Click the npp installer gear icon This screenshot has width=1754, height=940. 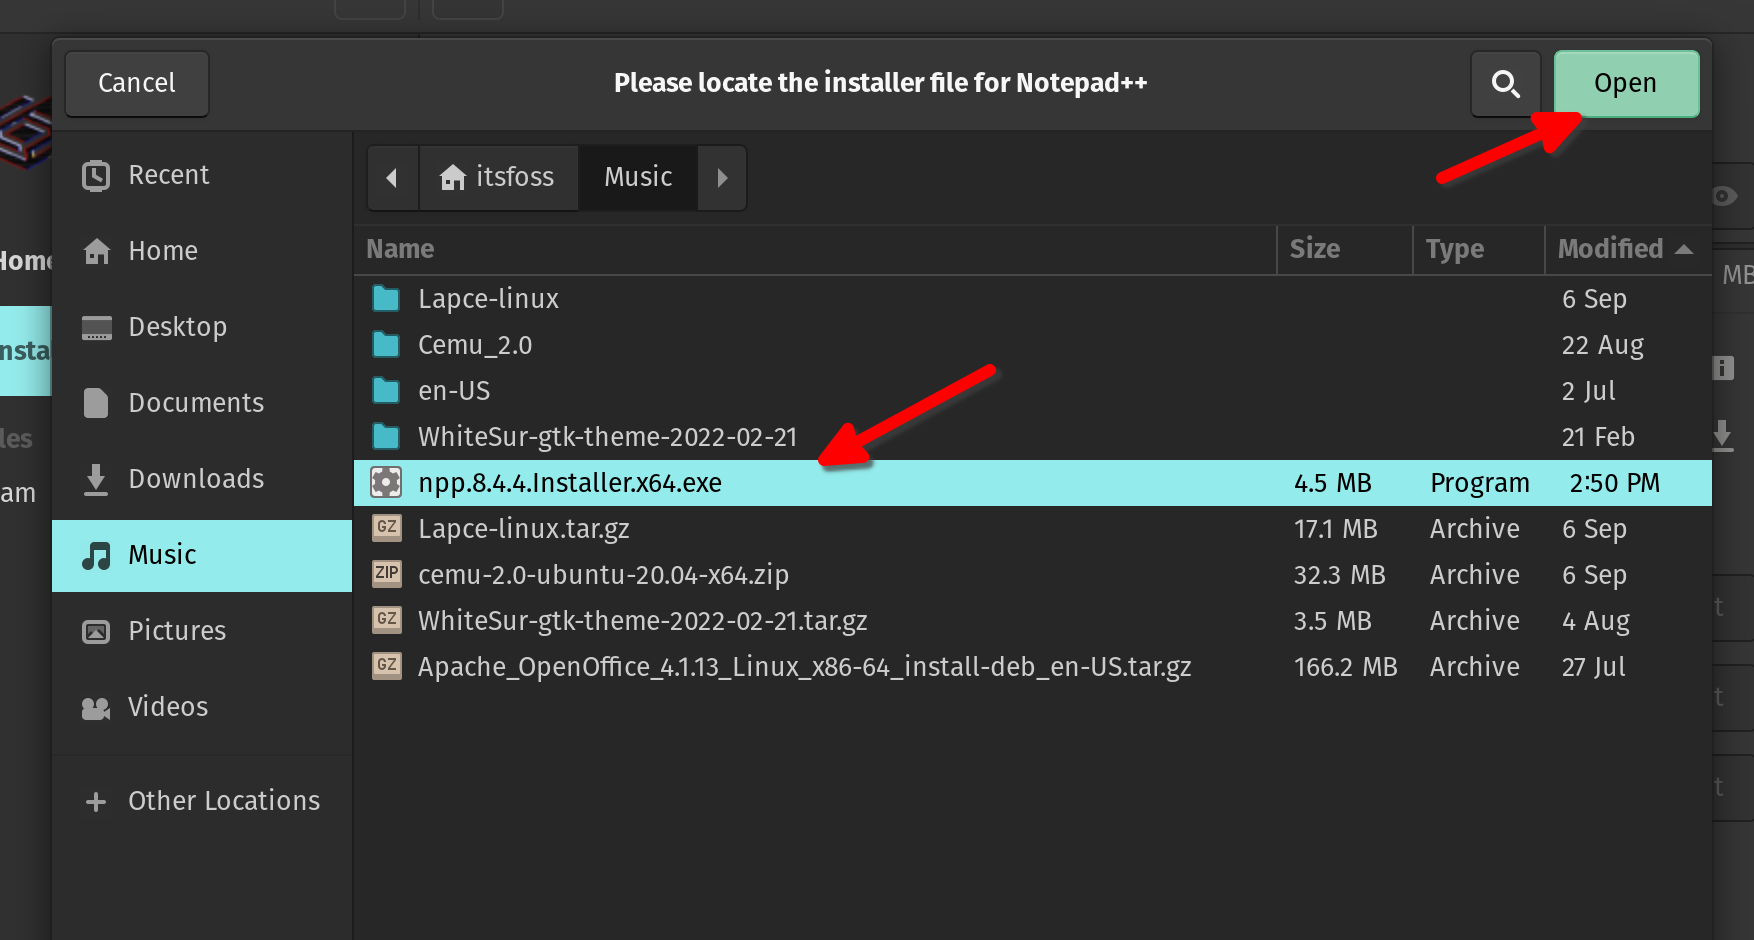tap(386, 482)
